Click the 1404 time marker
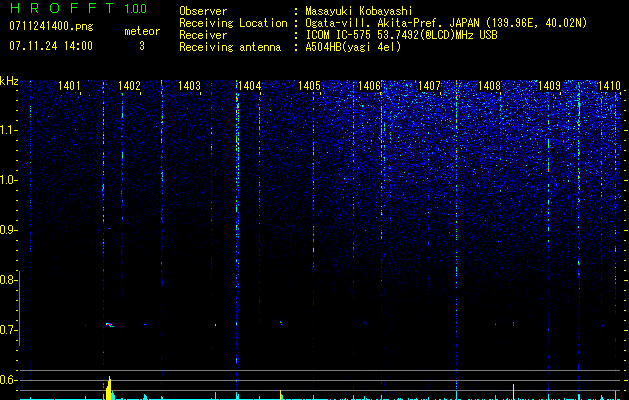629x400 pixels. coord(250,85)
